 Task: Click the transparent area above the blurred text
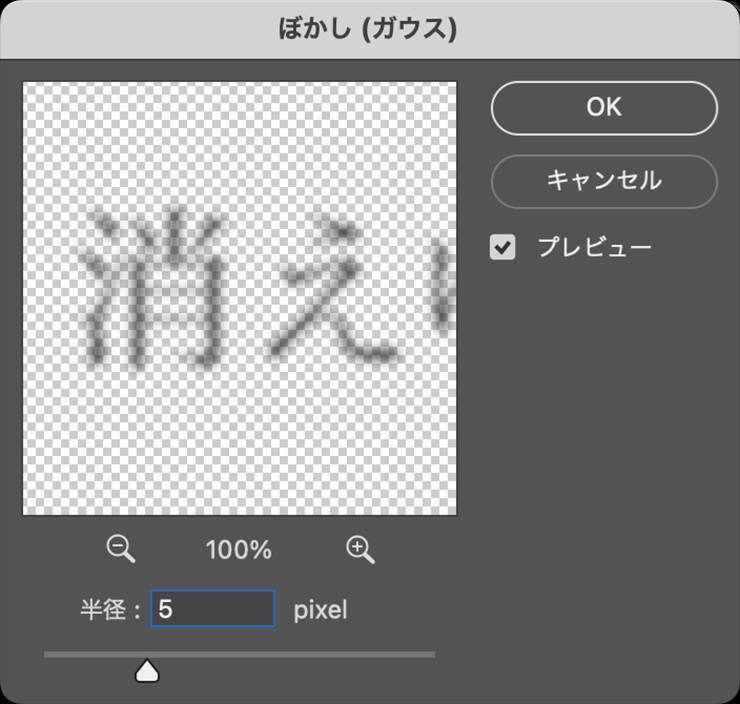click(240, 140)
